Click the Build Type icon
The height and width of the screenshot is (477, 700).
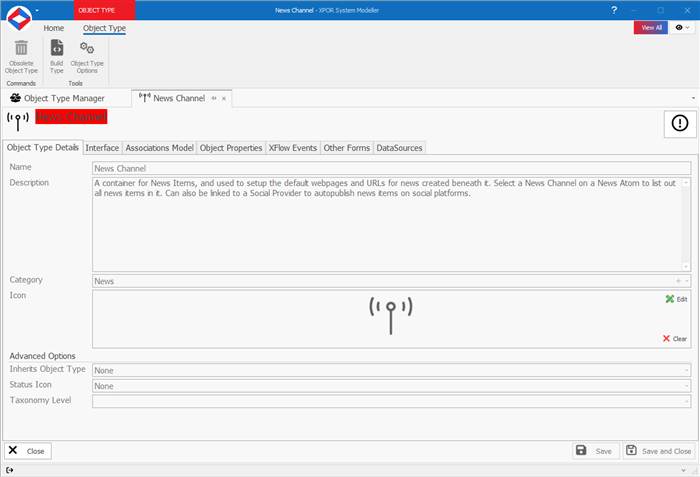point(57,49)
